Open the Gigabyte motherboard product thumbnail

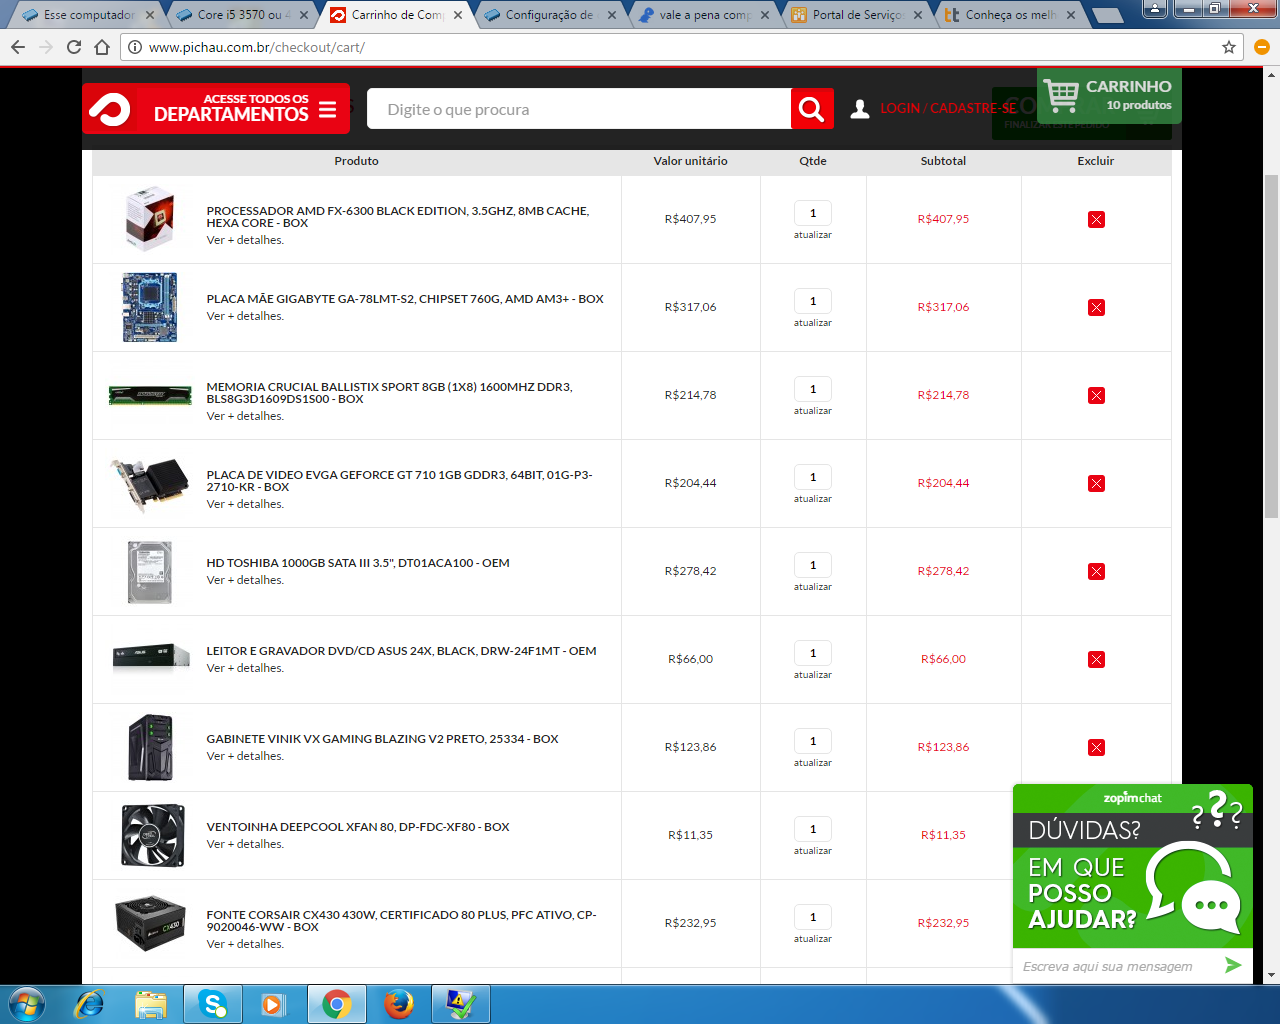(150, 307)
